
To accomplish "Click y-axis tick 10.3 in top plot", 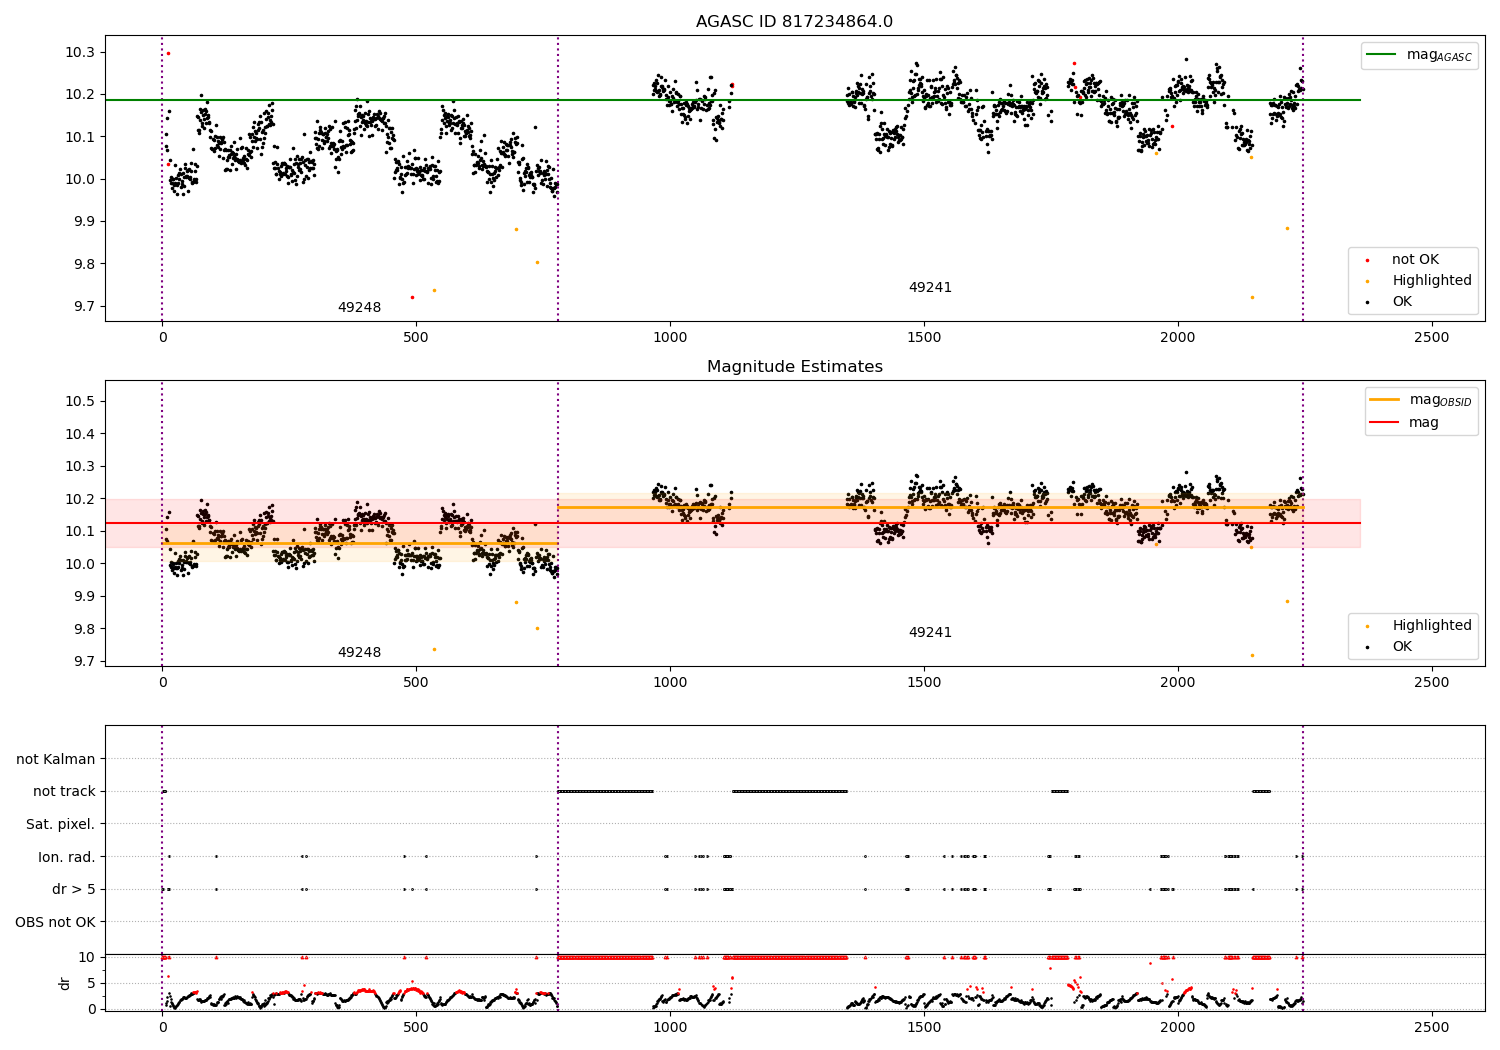I will click(x=80, y=52).
